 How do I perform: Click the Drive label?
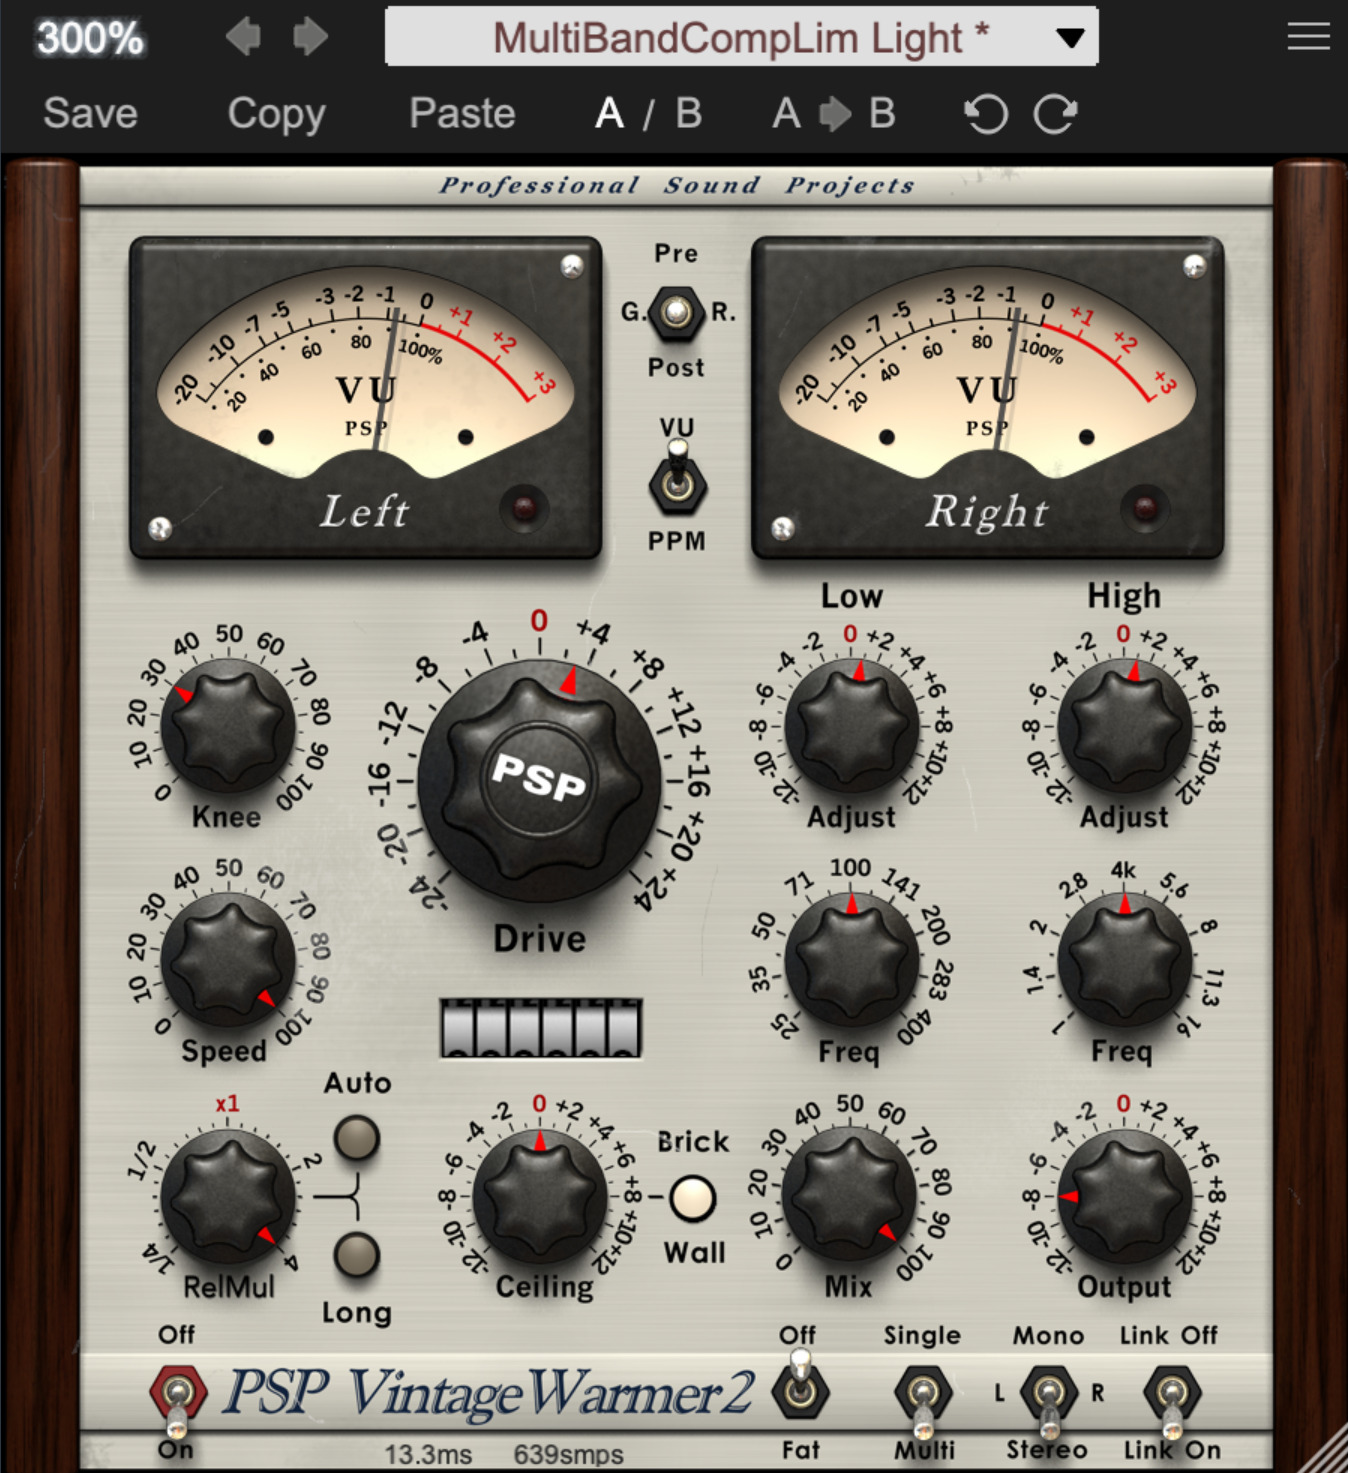click(540, 939)
